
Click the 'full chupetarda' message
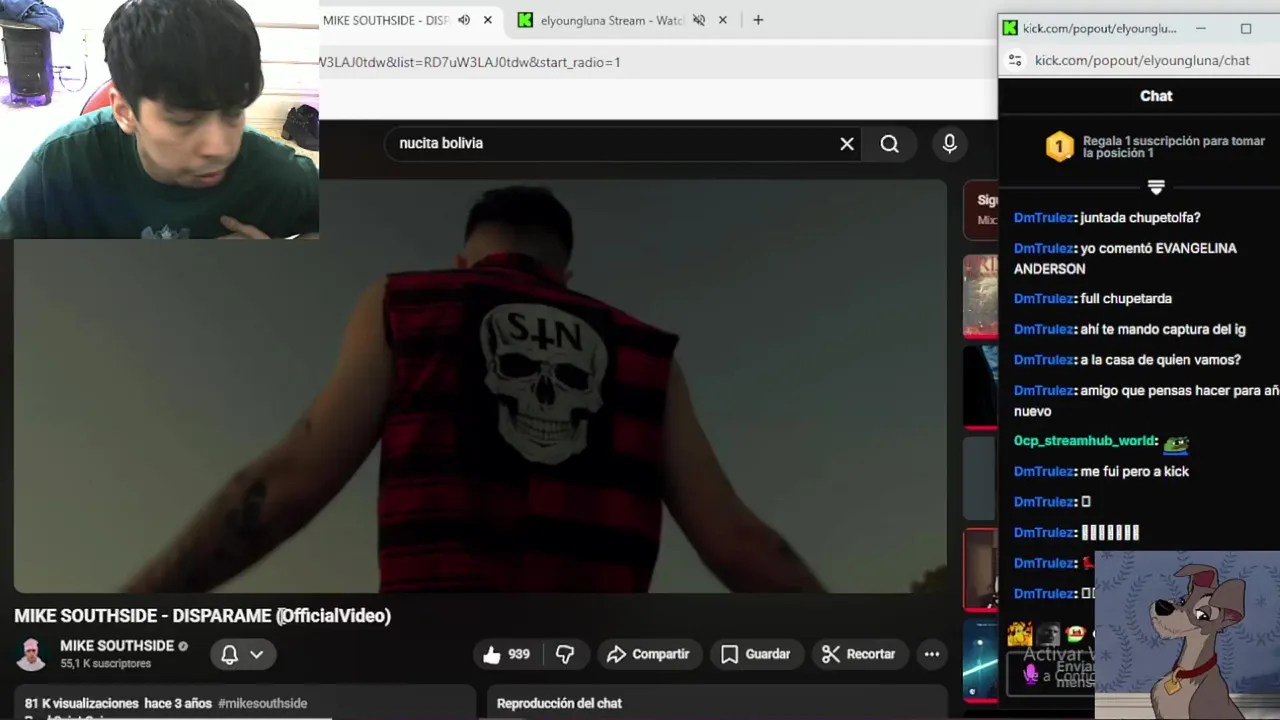click(1126, 298)
